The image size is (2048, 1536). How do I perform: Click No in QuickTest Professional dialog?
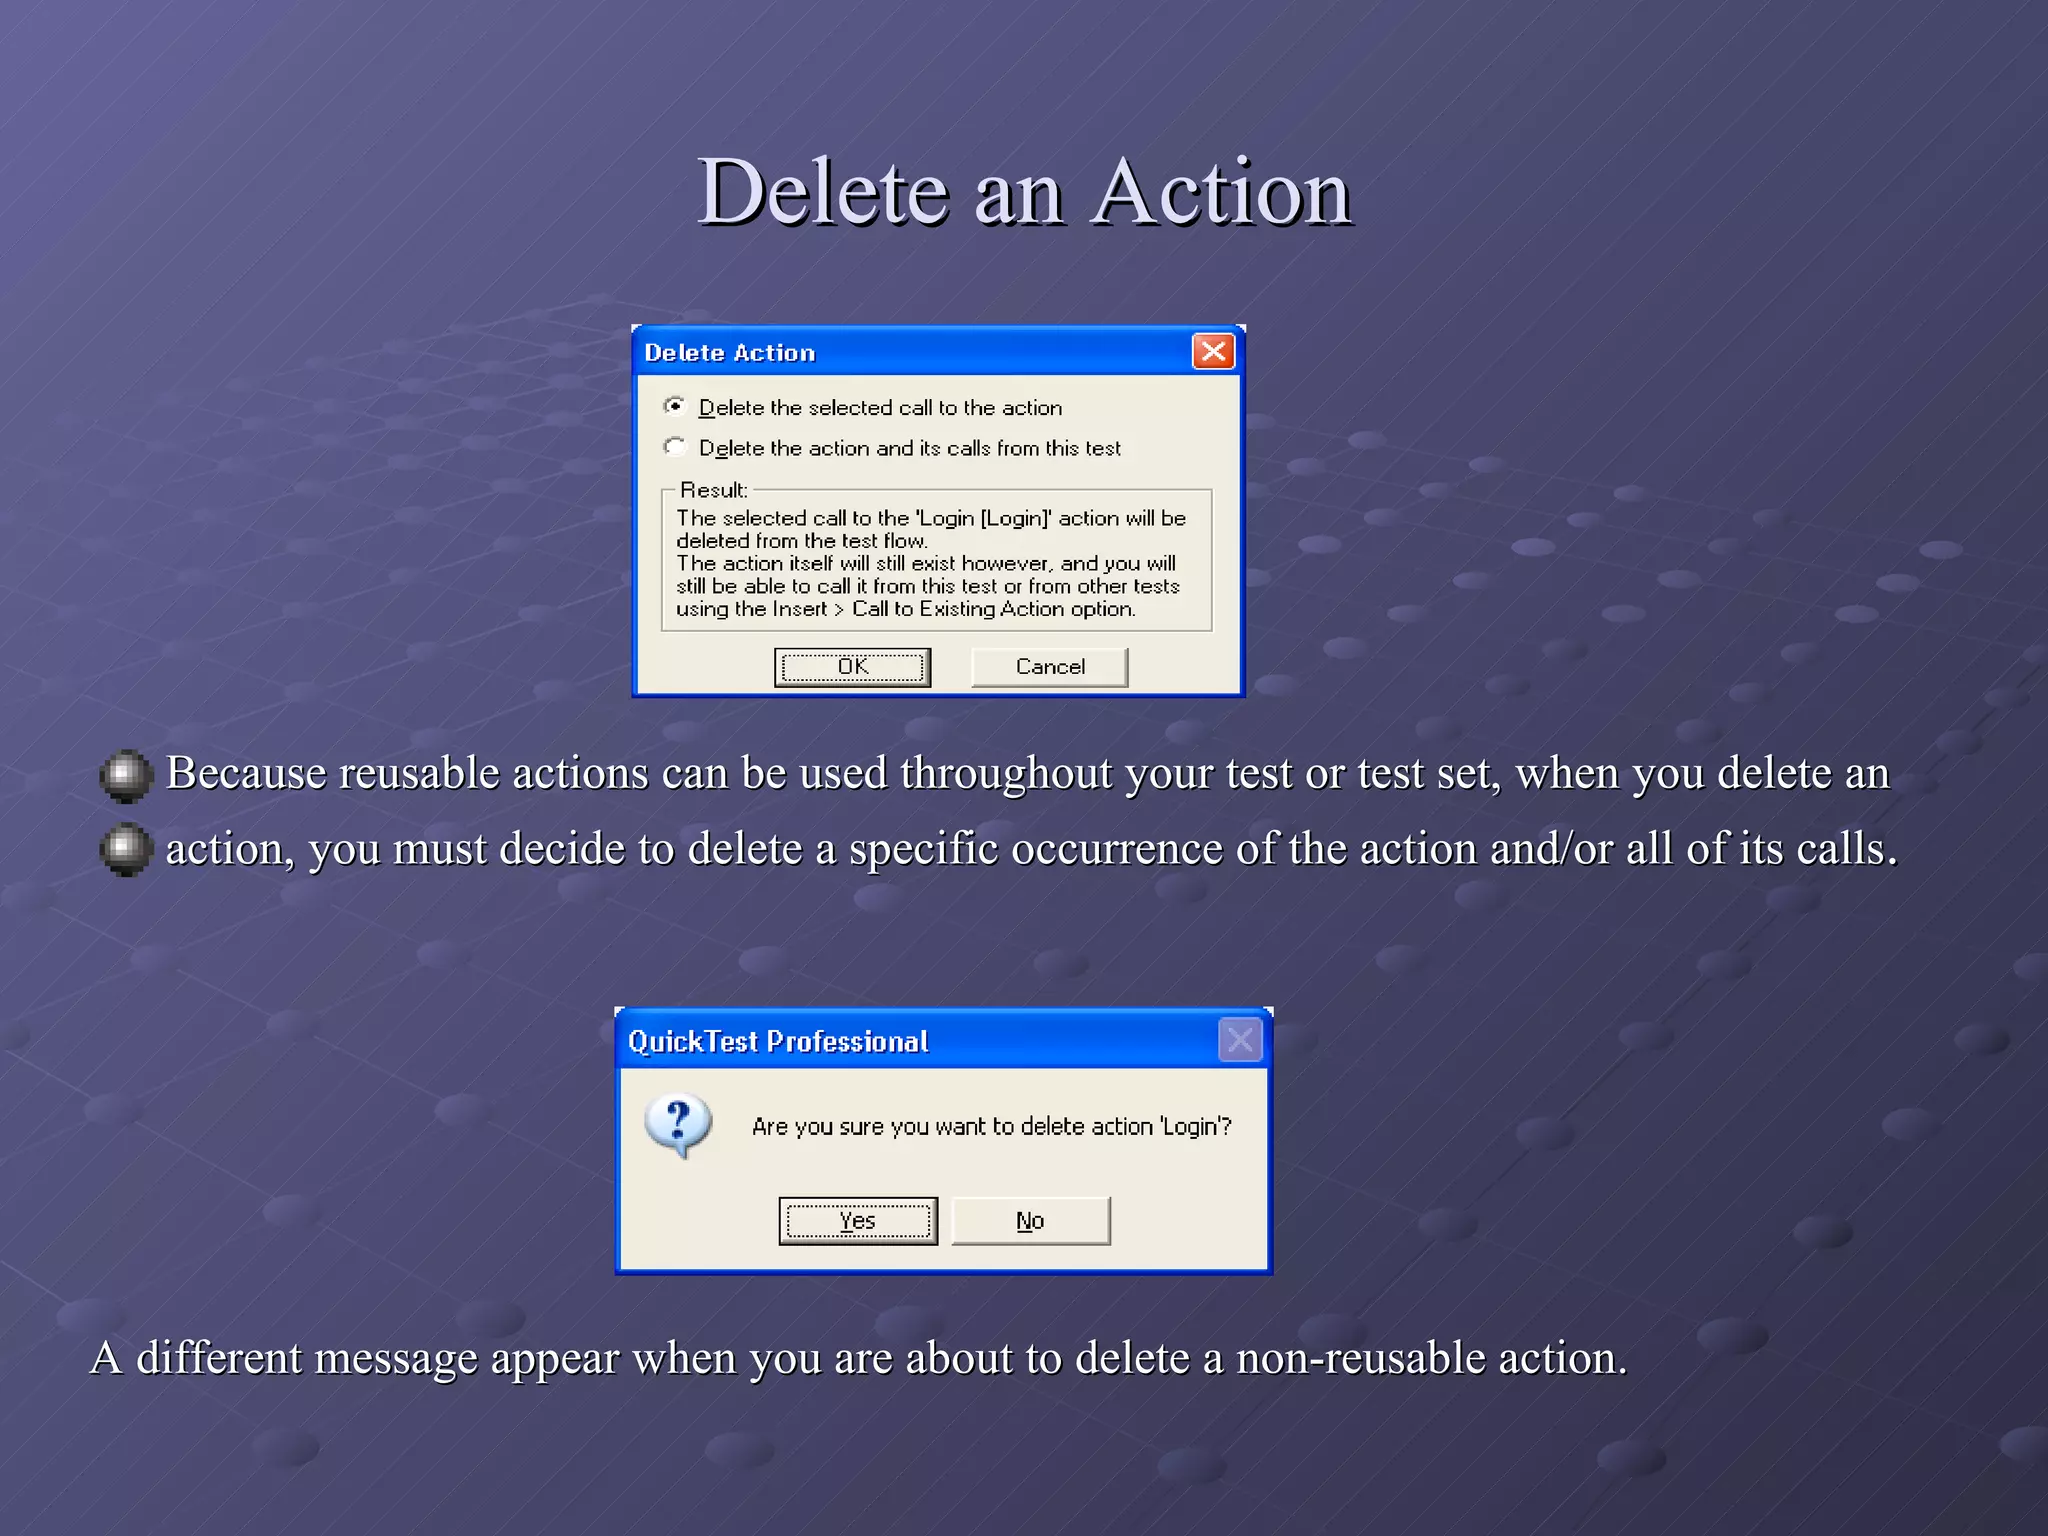[1030, 1221]
